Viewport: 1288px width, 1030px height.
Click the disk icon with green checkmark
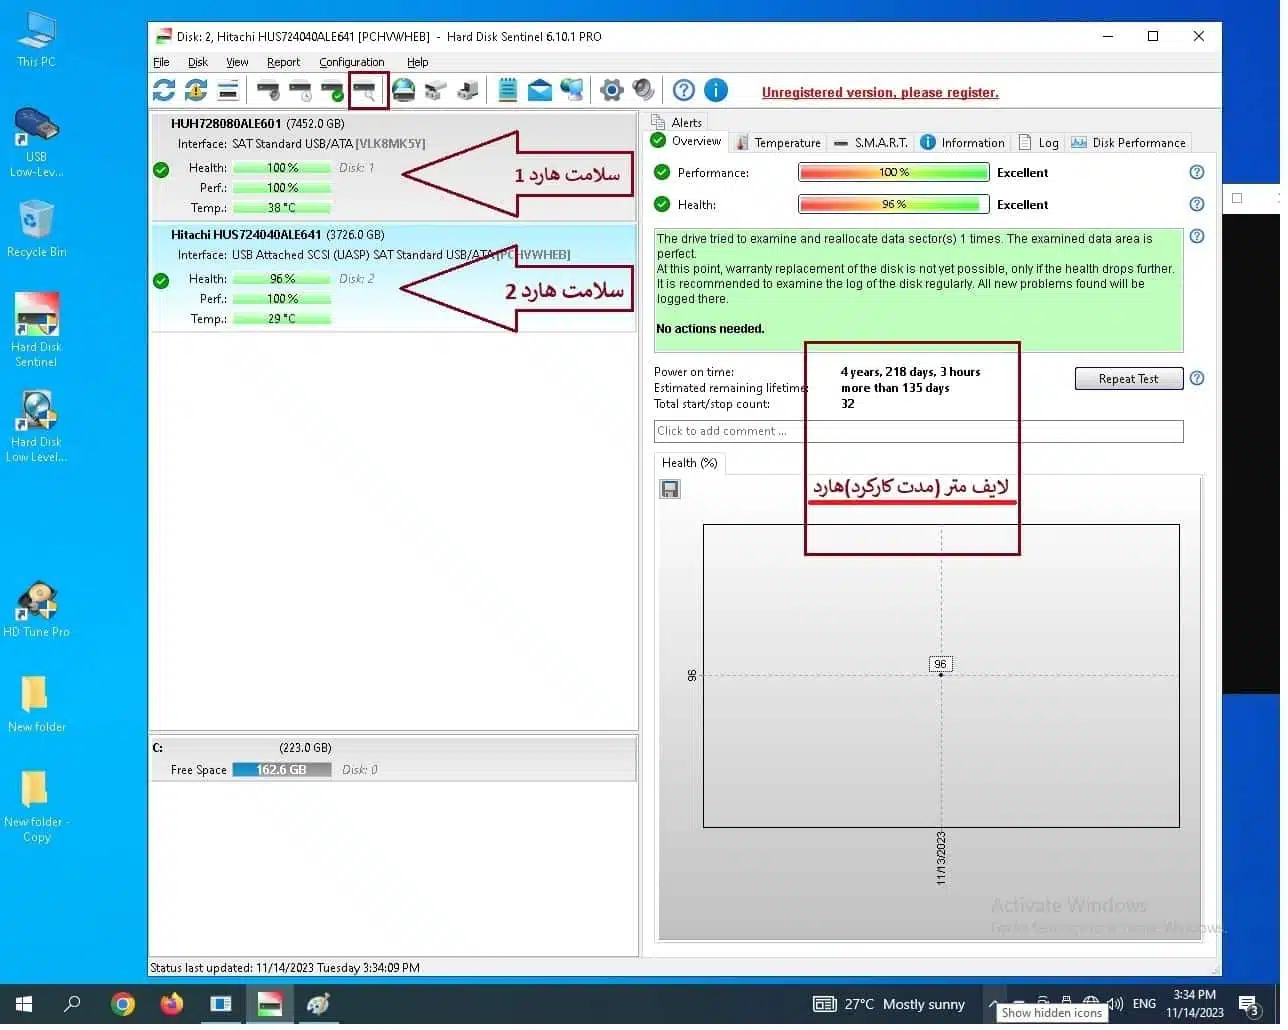333,91
